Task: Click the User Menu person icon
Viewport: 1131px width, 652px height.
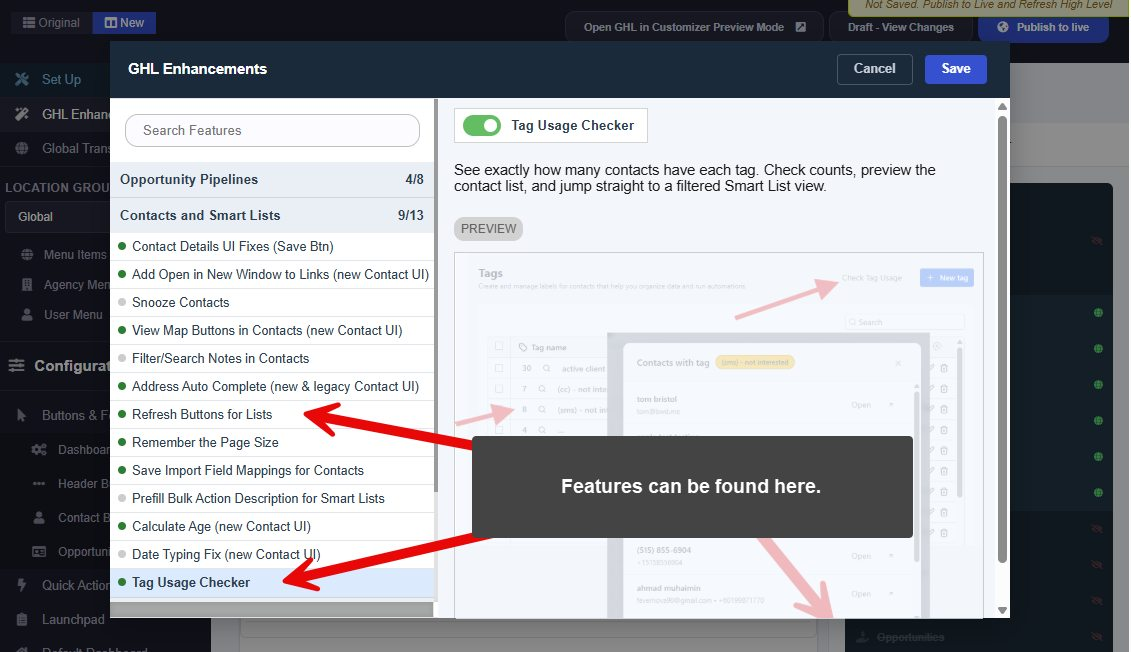Action: tap(27, 314)
